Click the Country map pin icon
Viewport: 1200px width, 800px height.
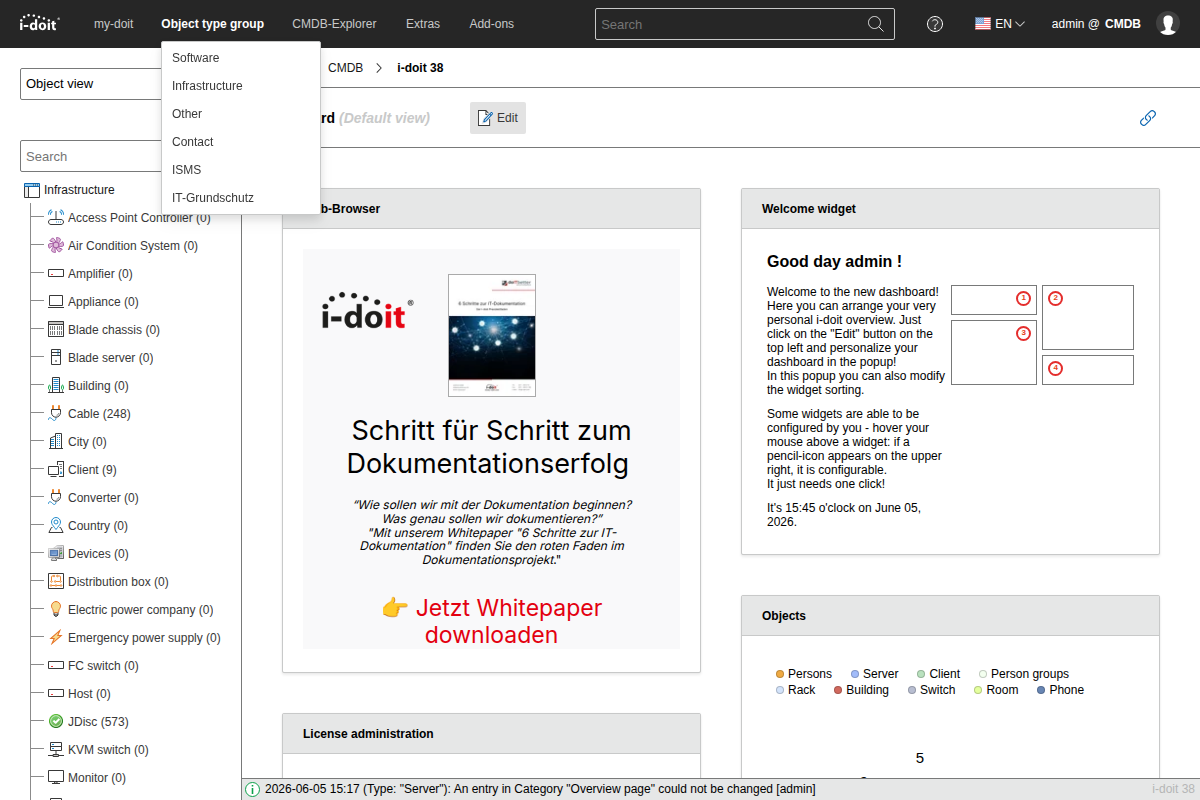[x=56, y=526]
